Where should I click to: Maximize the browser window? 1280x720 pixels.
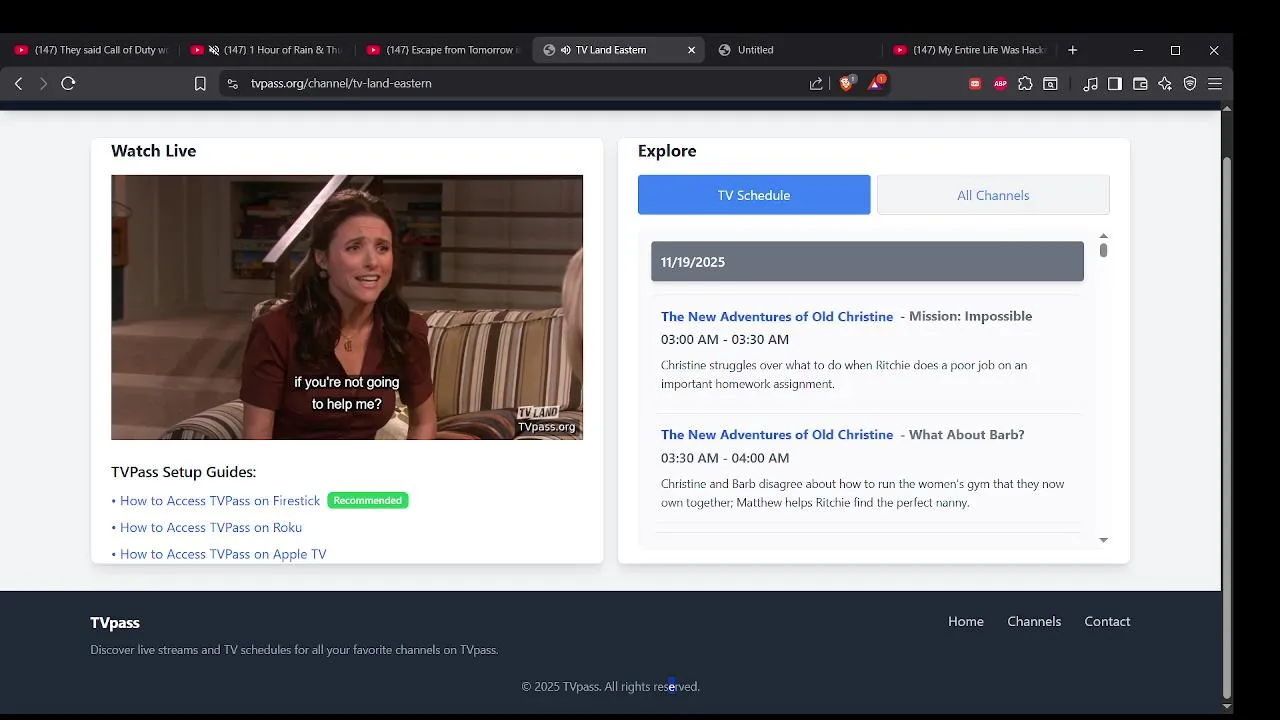pos(1175,50)
